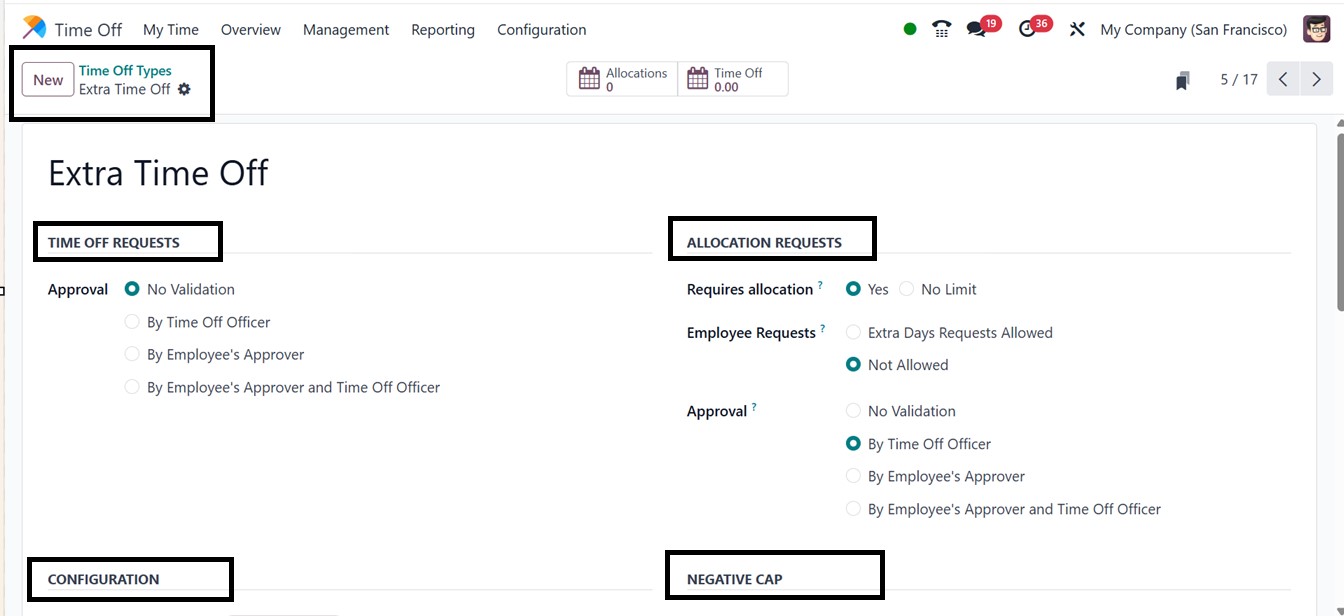The width and height of the screenshot is (1344, 616).
Task: Select By Time Off Officer under Time Off Requests
Action: tap(132, 322)
